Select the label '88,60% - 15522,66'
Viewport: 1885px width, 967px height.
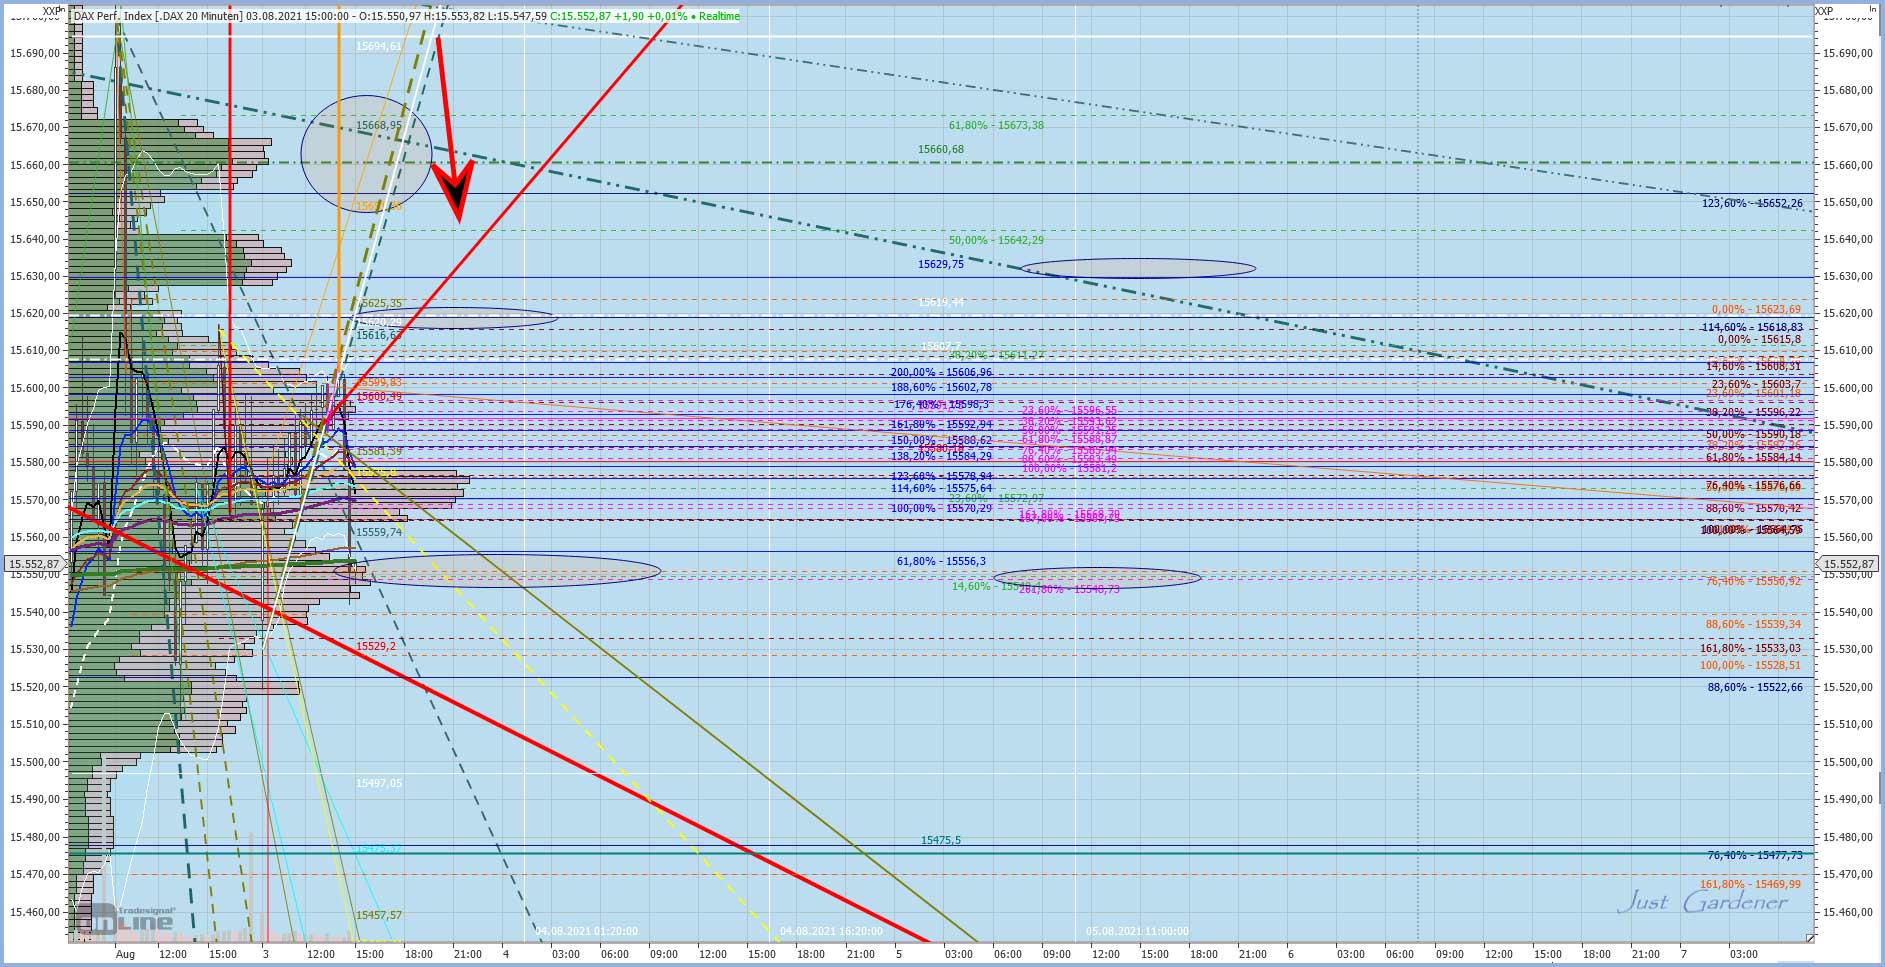(x=1755, y=687)
